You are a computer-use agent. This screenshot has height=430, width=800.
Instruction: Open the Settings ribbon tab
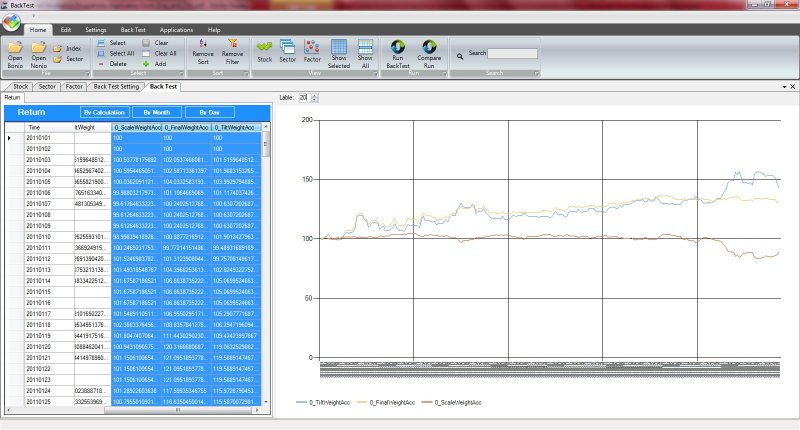95,30
